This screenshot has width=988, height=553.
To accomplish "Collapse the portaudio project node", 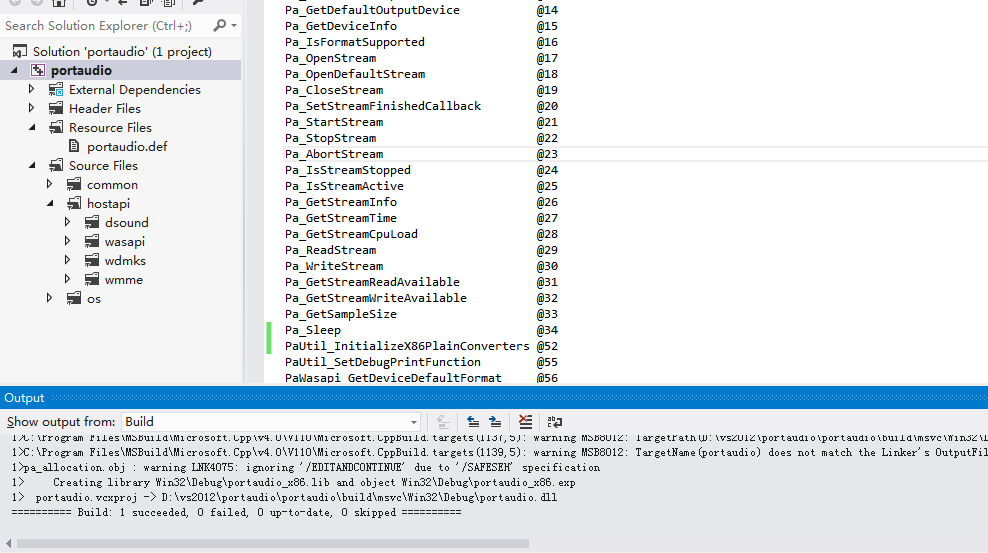I will tap(14, 70).
